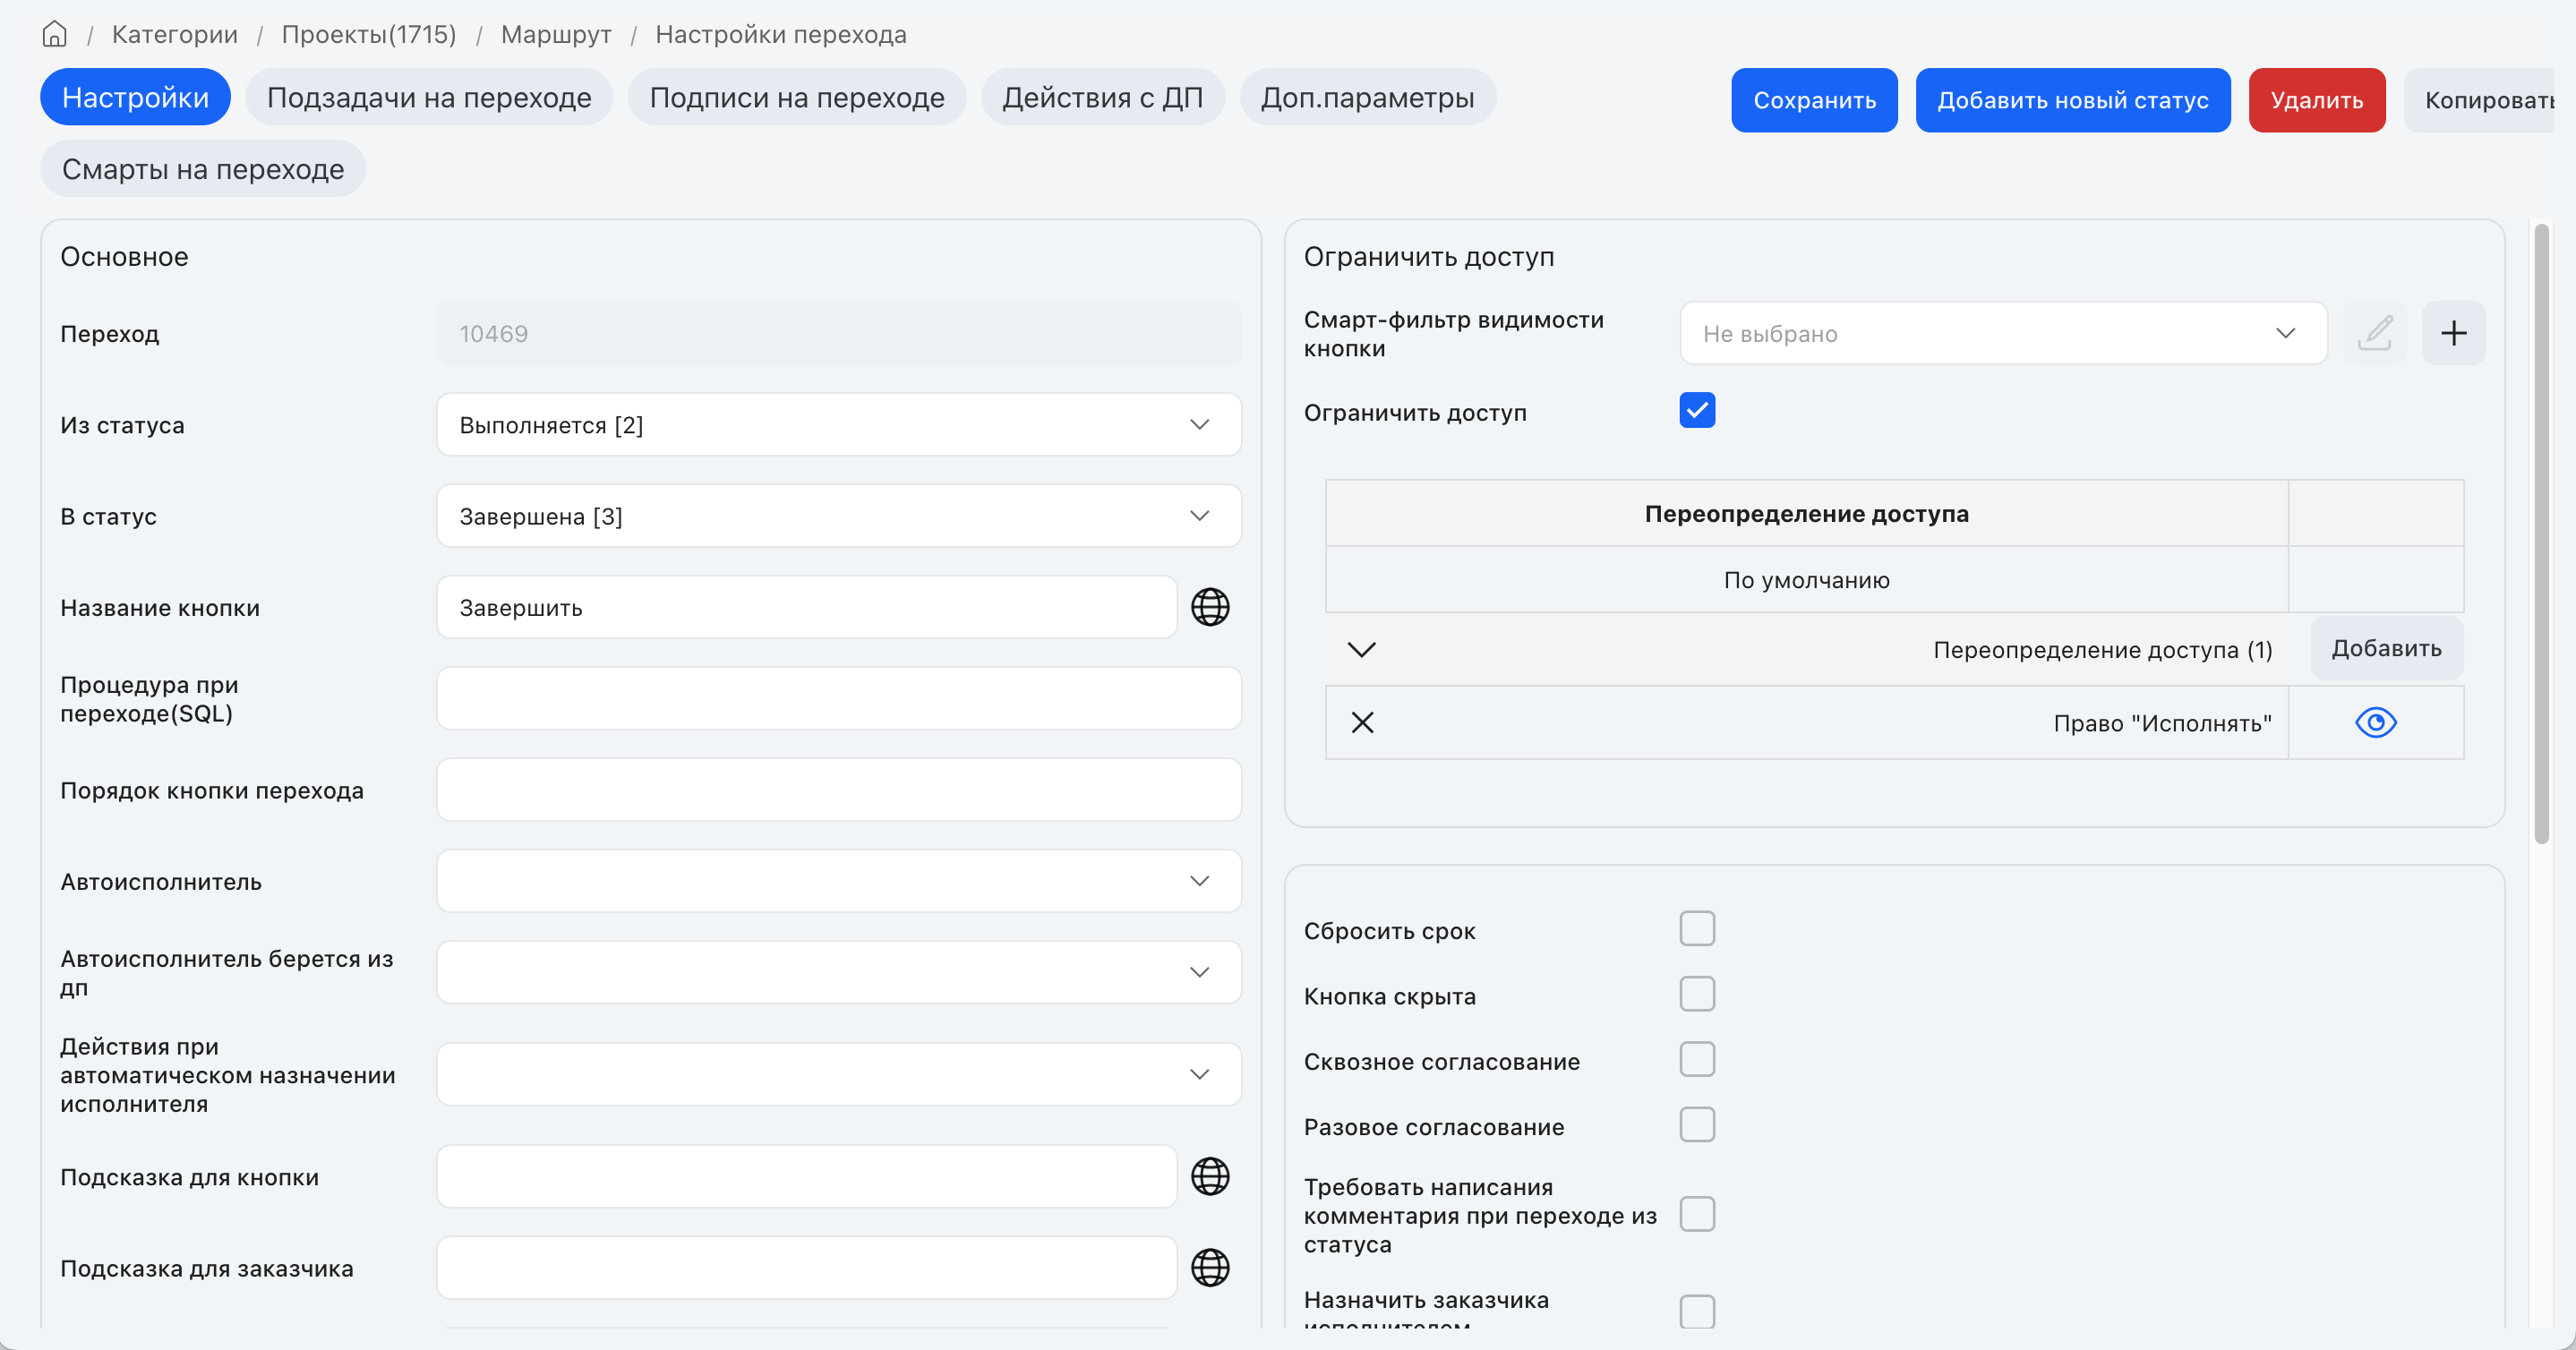Switch to Подписи на переходе tab
The image size is (2576, 1350).
coord(797,97)
